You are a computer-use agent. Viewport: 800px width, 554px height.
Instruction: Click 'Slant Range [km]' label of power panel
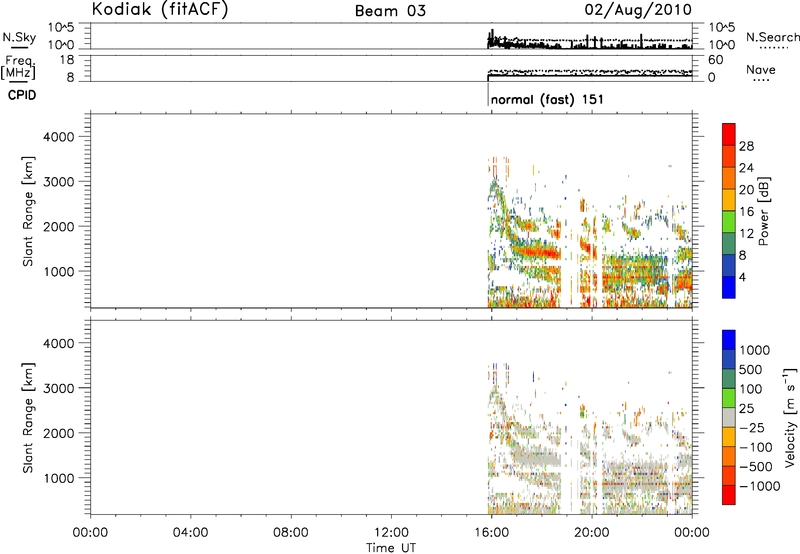[x=29, y=211]
